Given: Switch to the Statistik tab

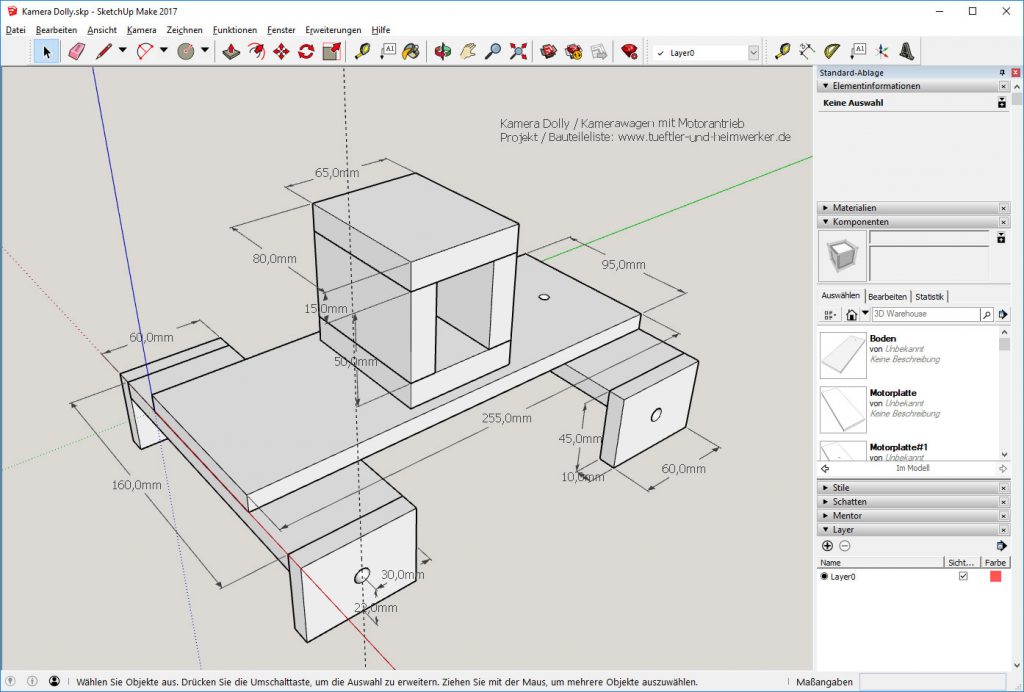Looking at the screenshot, I should (x=929, y=297).
